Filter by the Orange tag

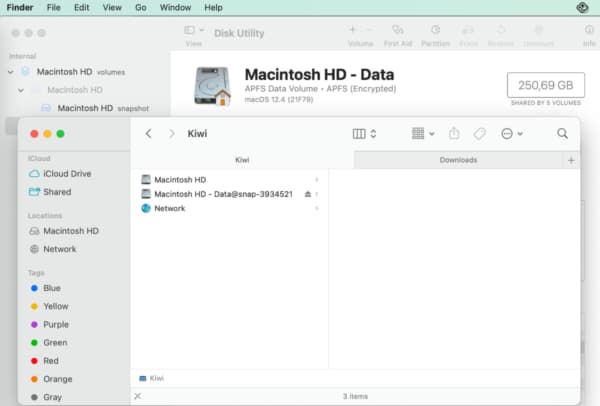point(51,379)
